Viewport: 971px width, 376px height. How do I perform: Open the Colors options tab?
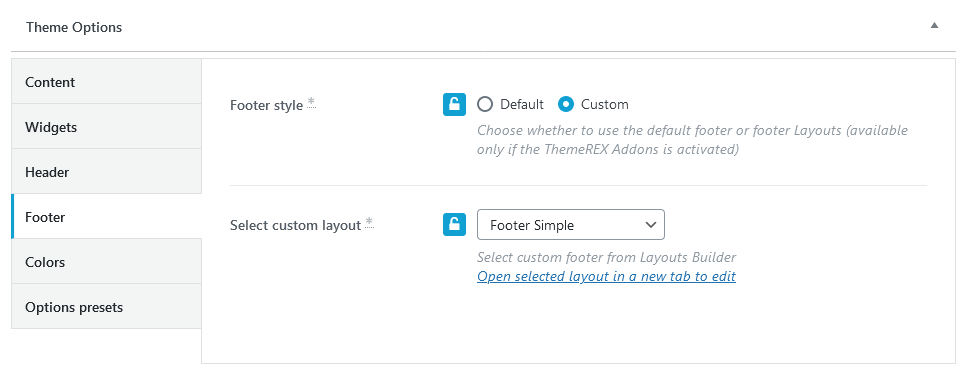point(107,262)
